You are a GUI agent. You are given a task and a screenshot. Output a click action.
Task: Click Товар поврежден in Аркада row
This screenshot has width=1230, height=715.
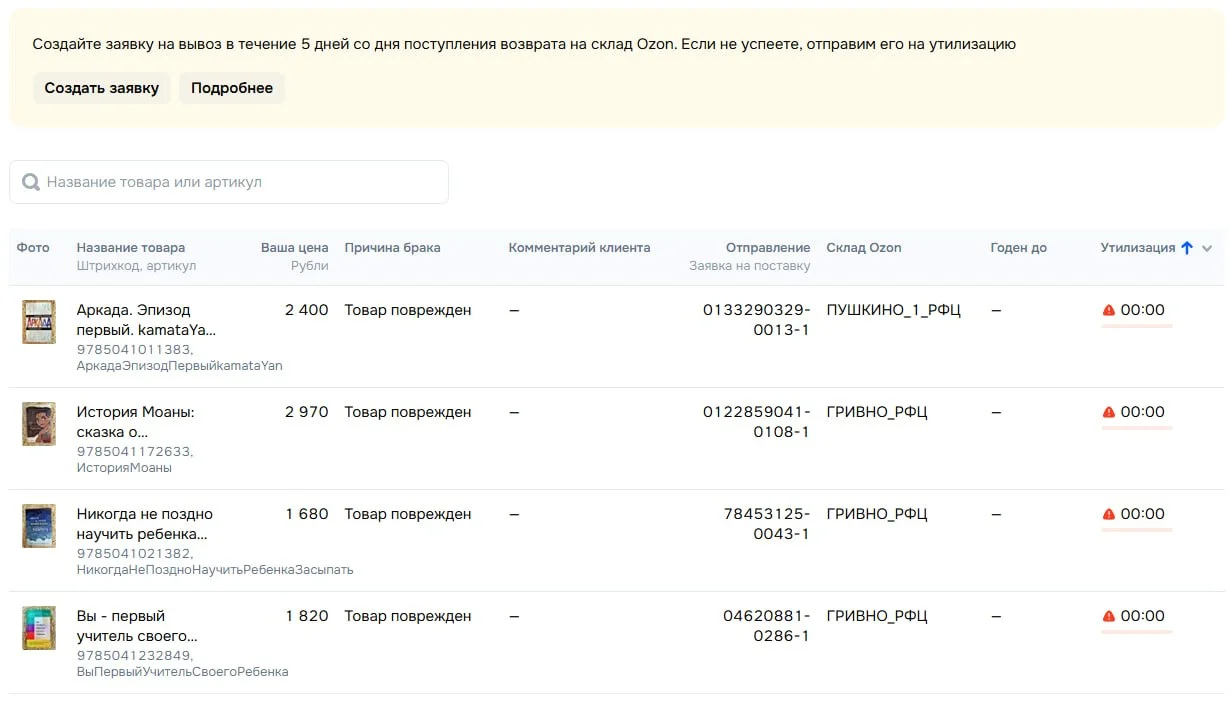tap(408, 310)
